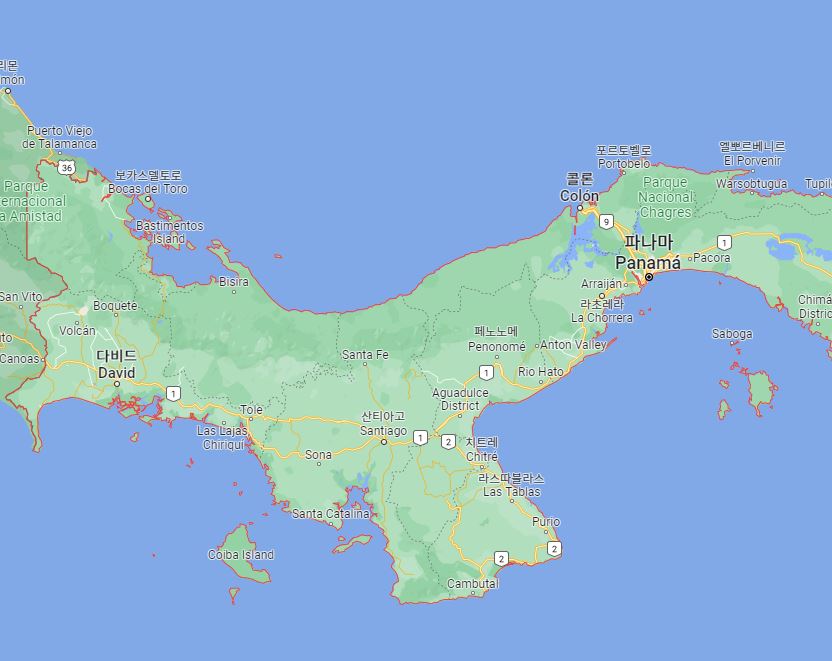Screen dimensions: 832x661
Task: Click the route 1 shield east of David
Action: point(173,394)
